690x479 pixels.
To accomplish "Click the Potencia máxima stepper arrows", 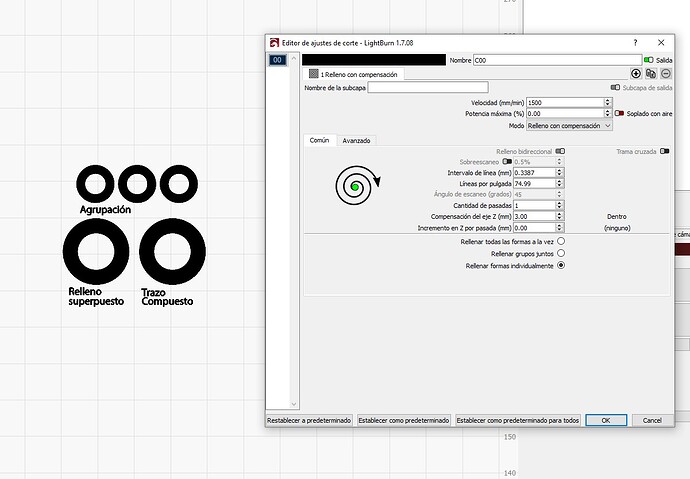I will pos(608,113).
